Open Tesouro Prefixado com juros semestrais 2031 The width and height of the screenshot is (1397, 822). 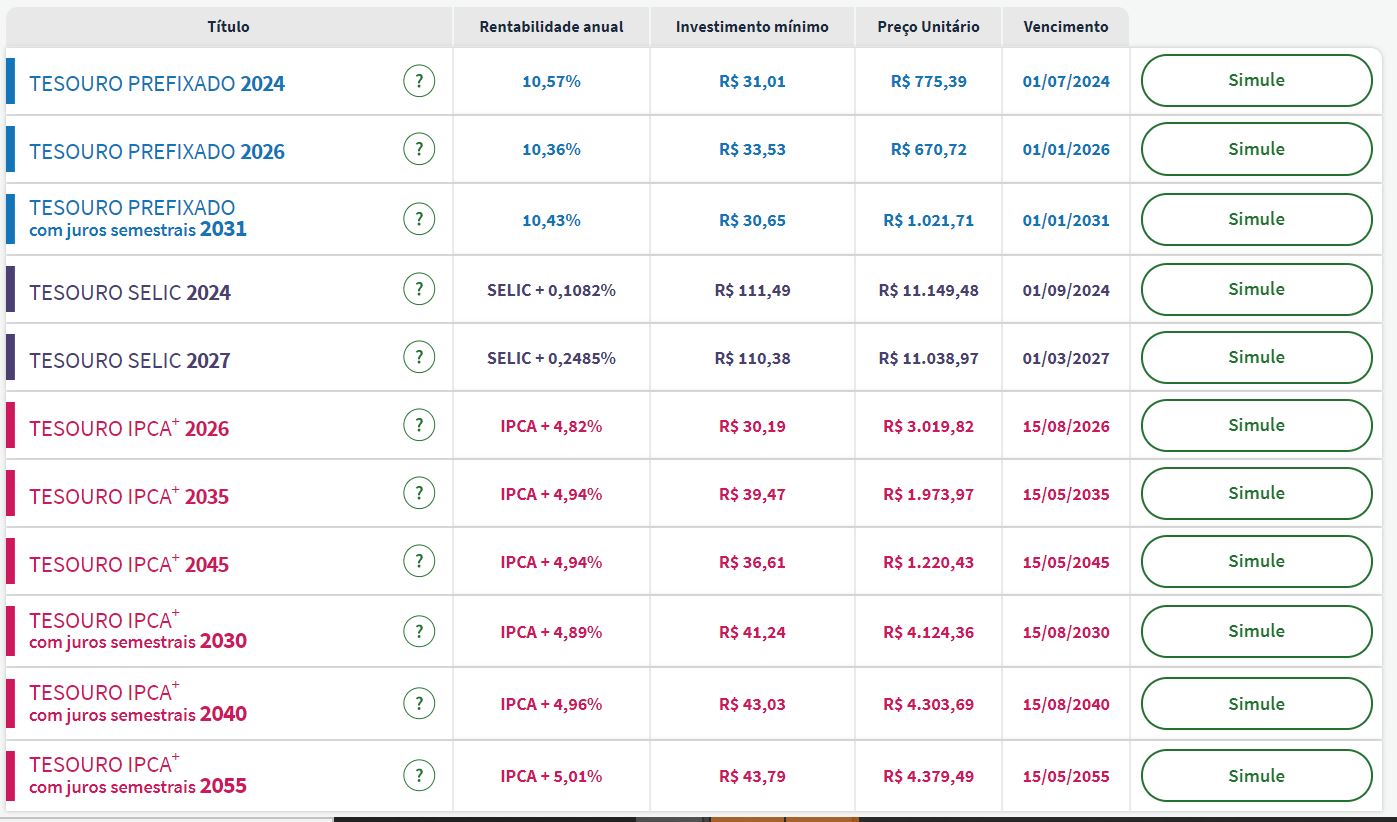click(138, 219)
